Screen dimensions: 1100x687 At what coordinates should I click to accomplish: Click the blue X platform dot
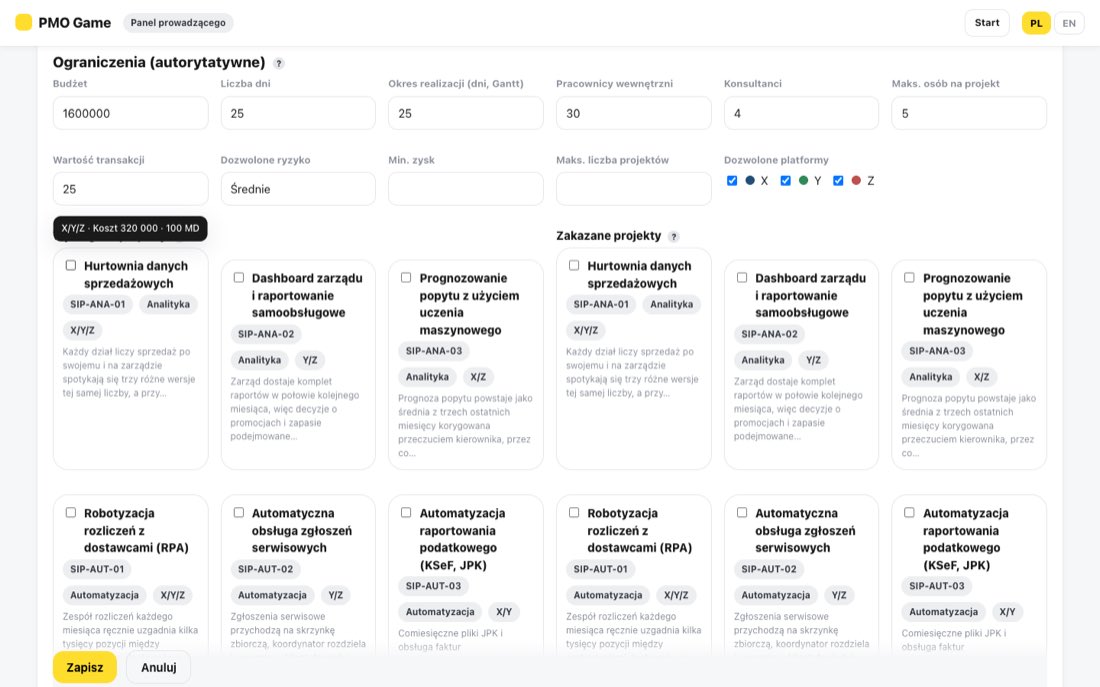tap(750, 180)
